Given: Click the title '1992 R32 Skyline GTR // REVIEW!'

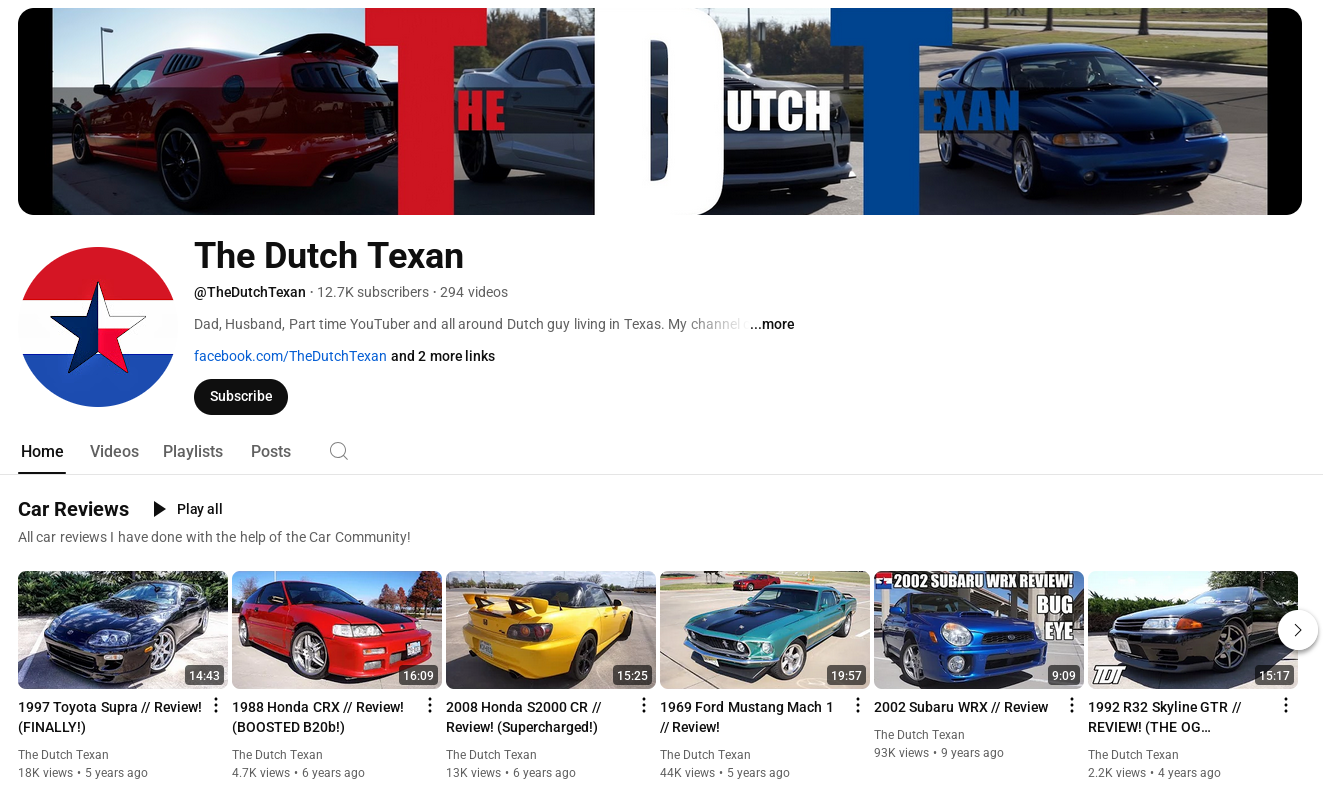Looking at the screenshot, I should tap(1165, 717).
